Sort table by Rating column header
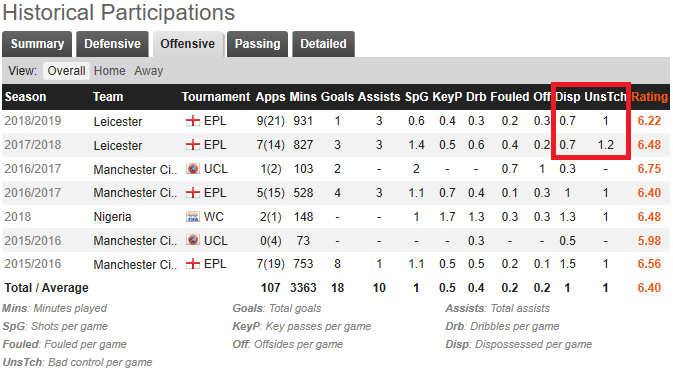 point(649,97)
